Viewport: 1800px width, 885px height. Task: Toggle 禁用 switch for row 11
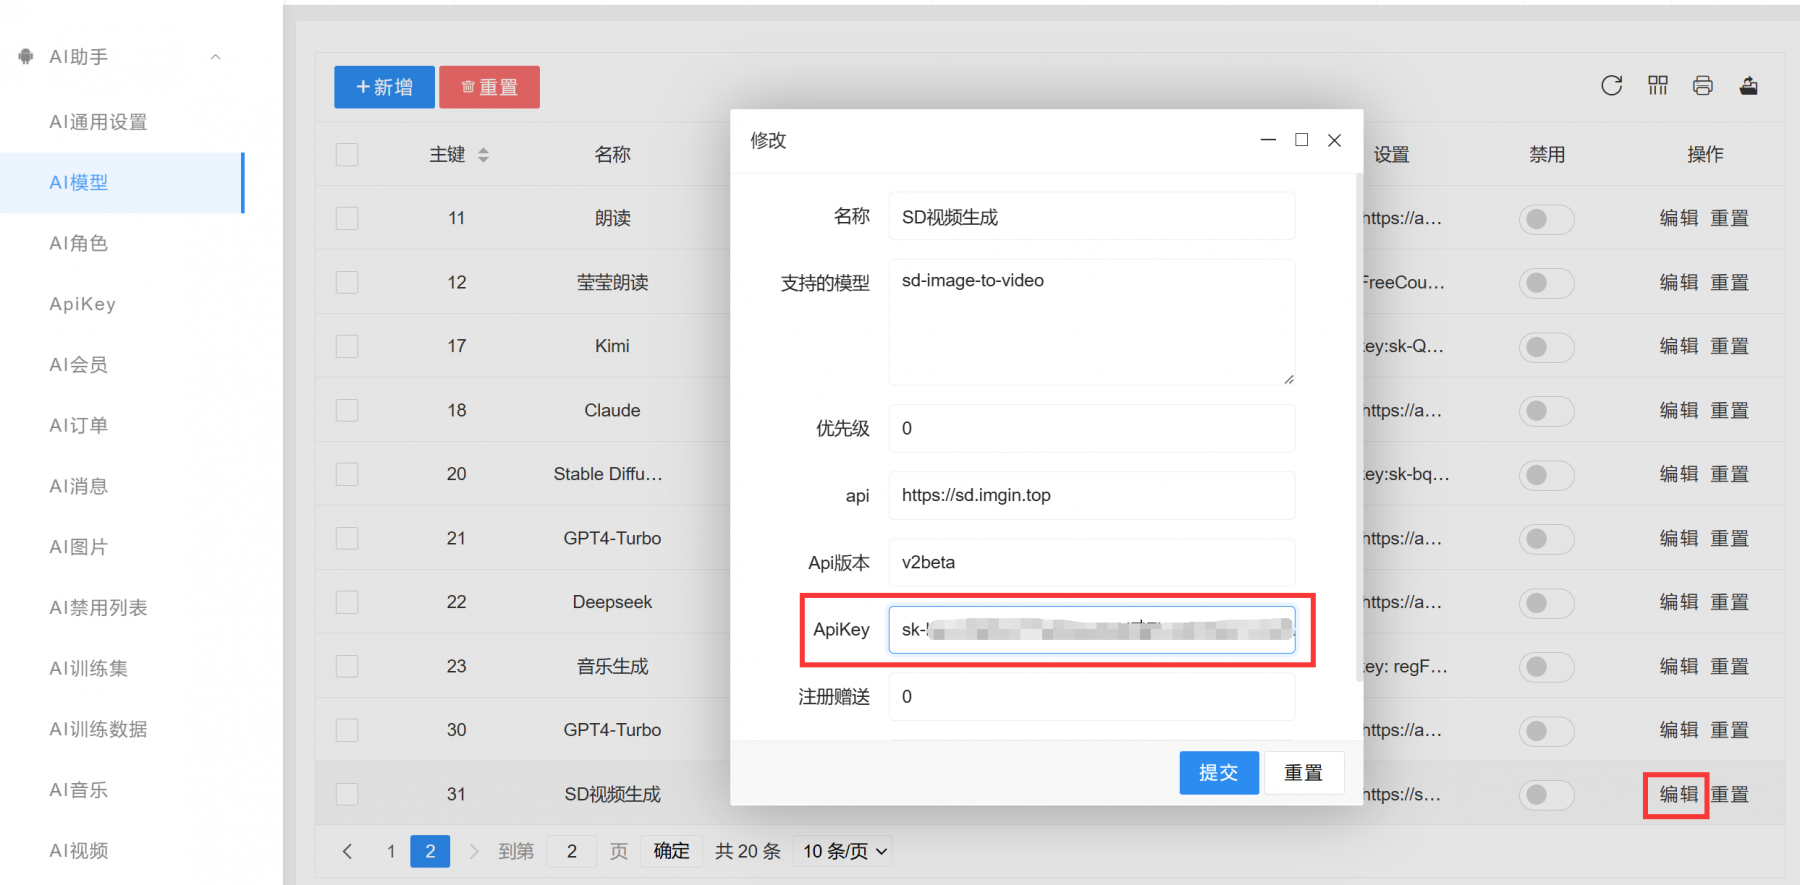coord(1546,219)
